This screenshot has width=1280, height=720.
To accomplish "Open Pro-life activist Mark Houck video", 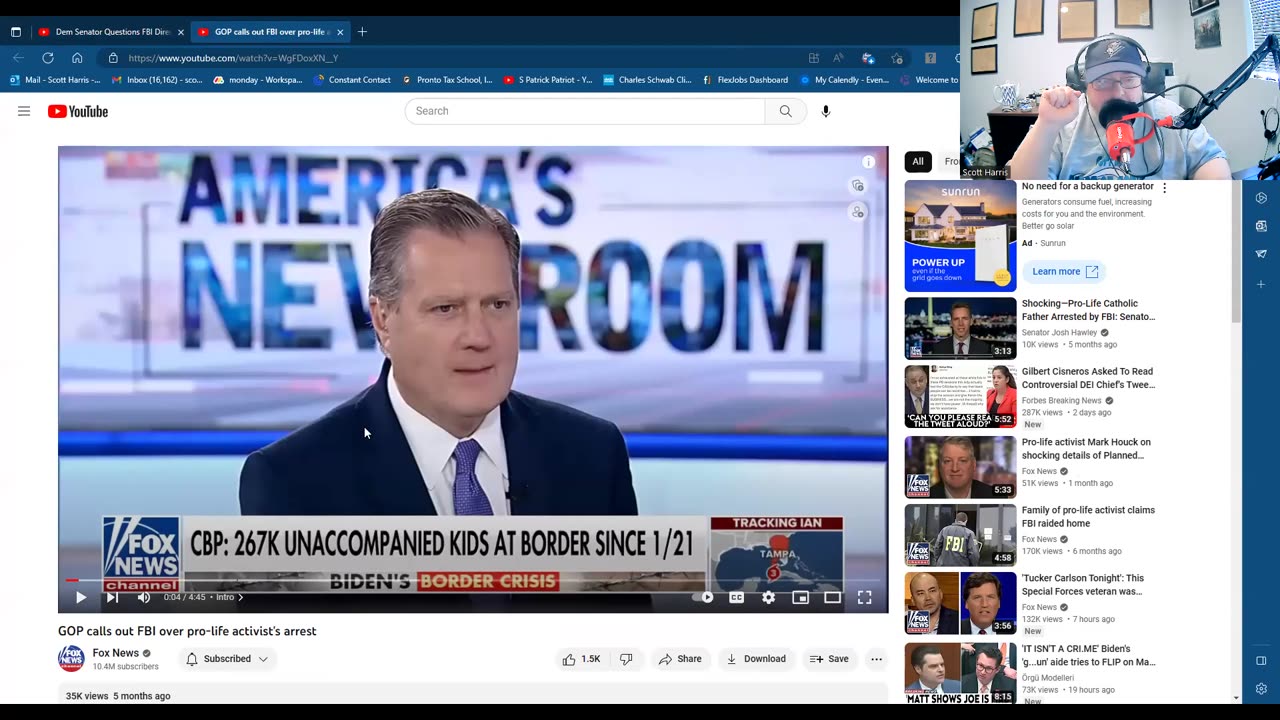I will coord(1086,448).
